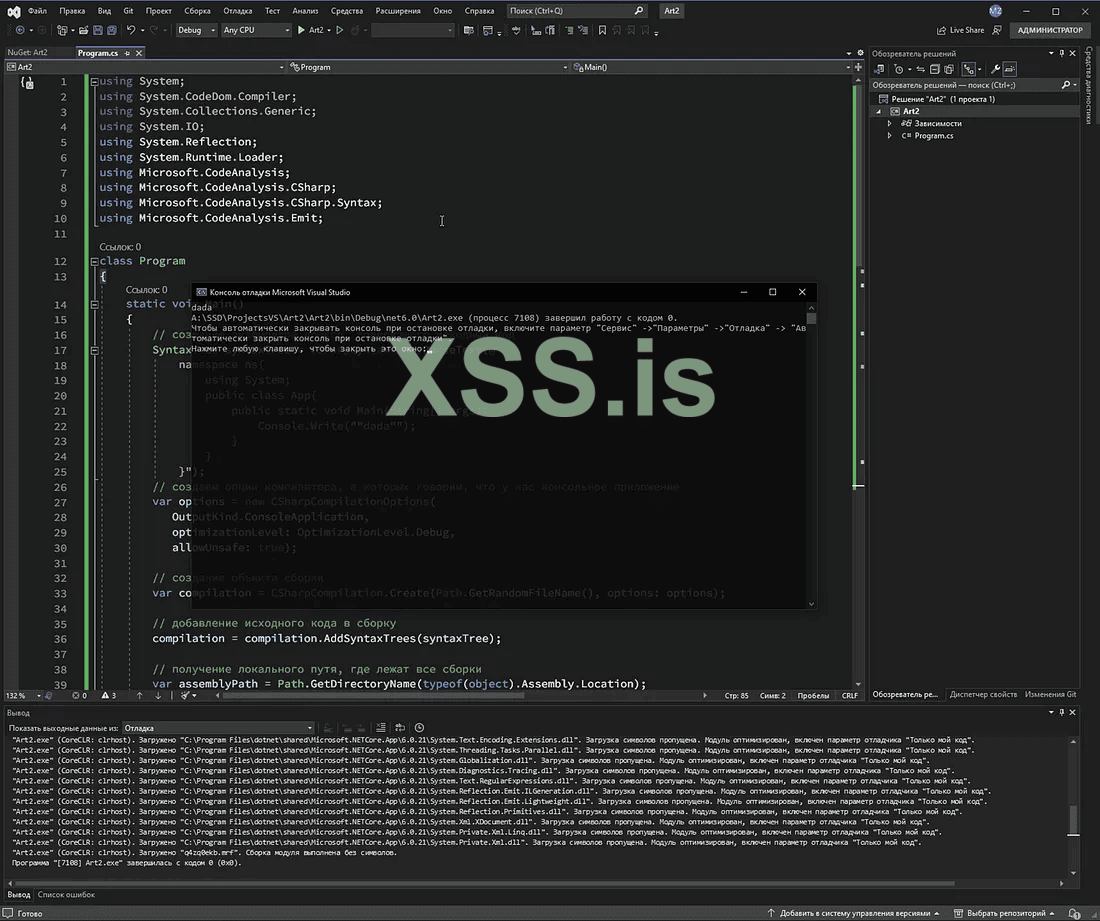Click the Solution Explorer views switch icon
This screenshot has width=1100, height=921.
pyautogui.click(x=879, y=69)
